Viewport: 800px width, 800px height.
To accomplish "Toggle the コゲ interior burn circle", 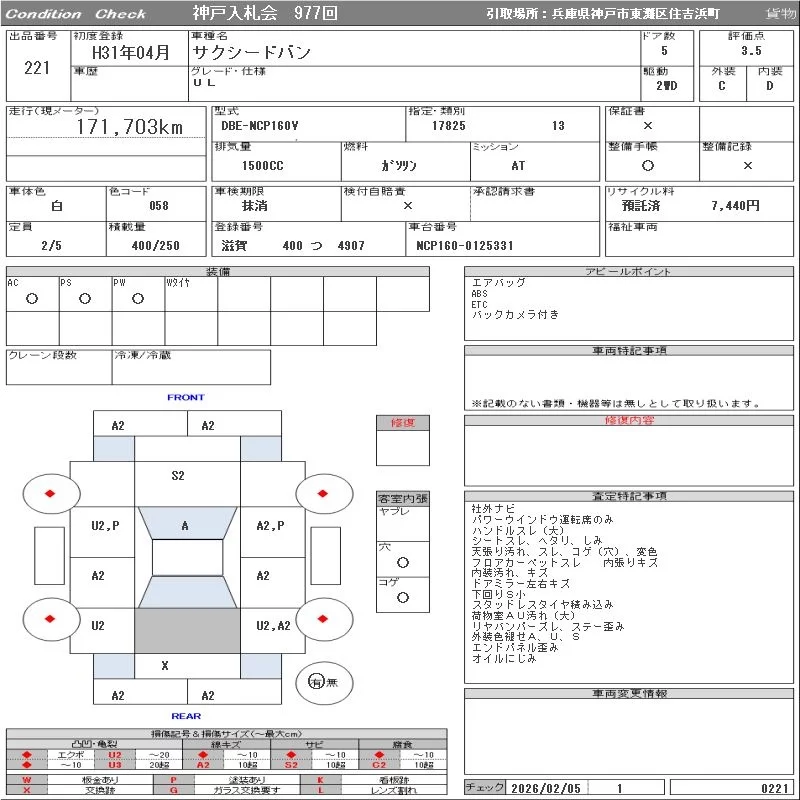I will click(403, 597).
